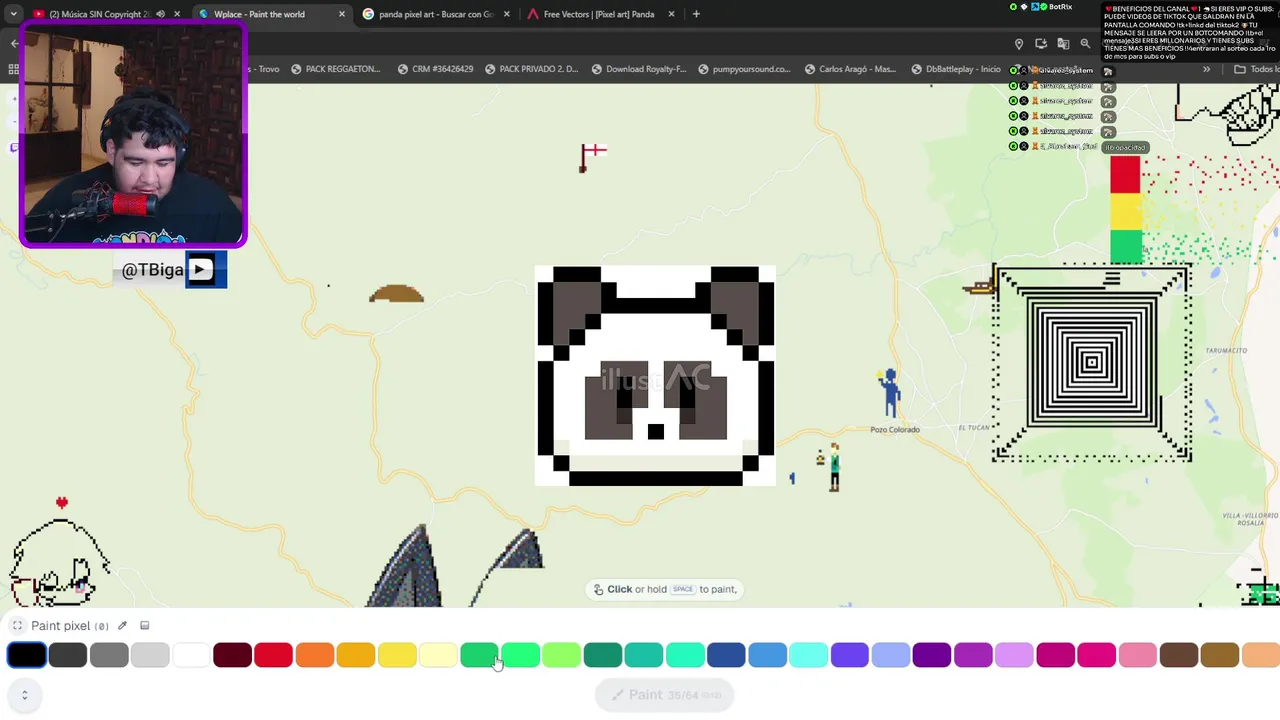Open the Todos los bookmarks folder

point(1256,69)
